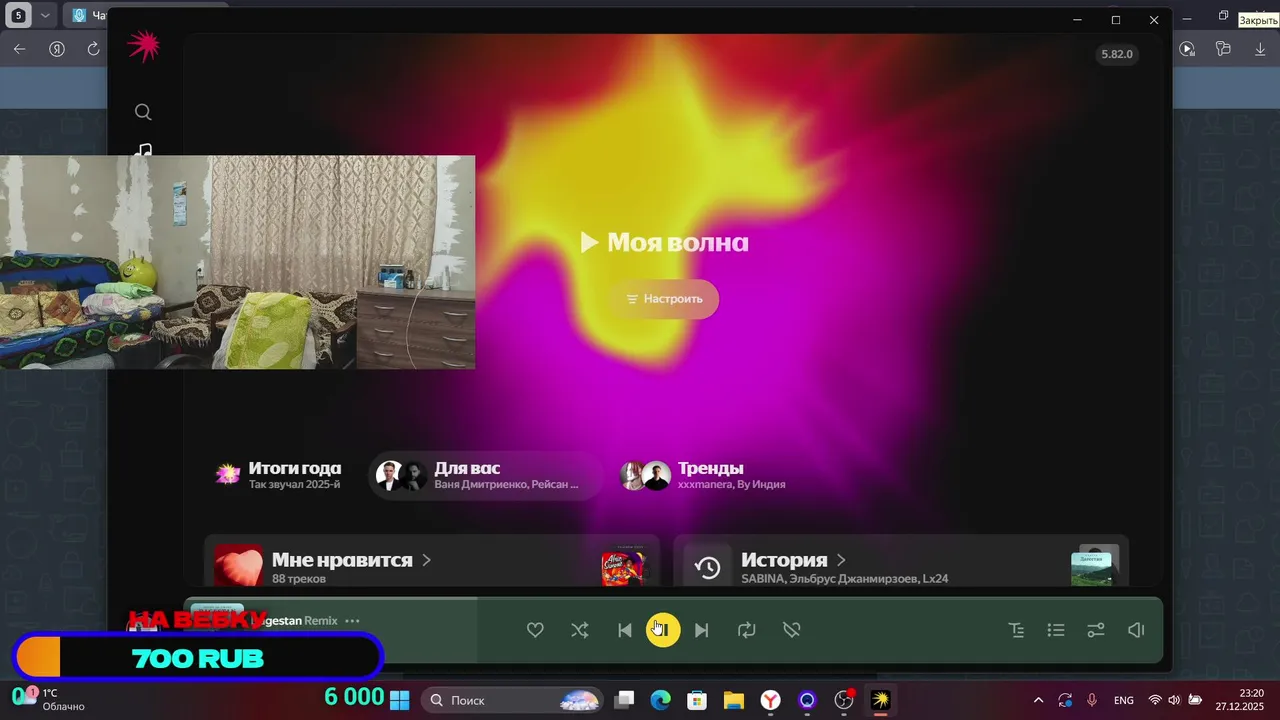1280x720 pixels.
Task: Click the Настроить button
Action: coord(665,299)
